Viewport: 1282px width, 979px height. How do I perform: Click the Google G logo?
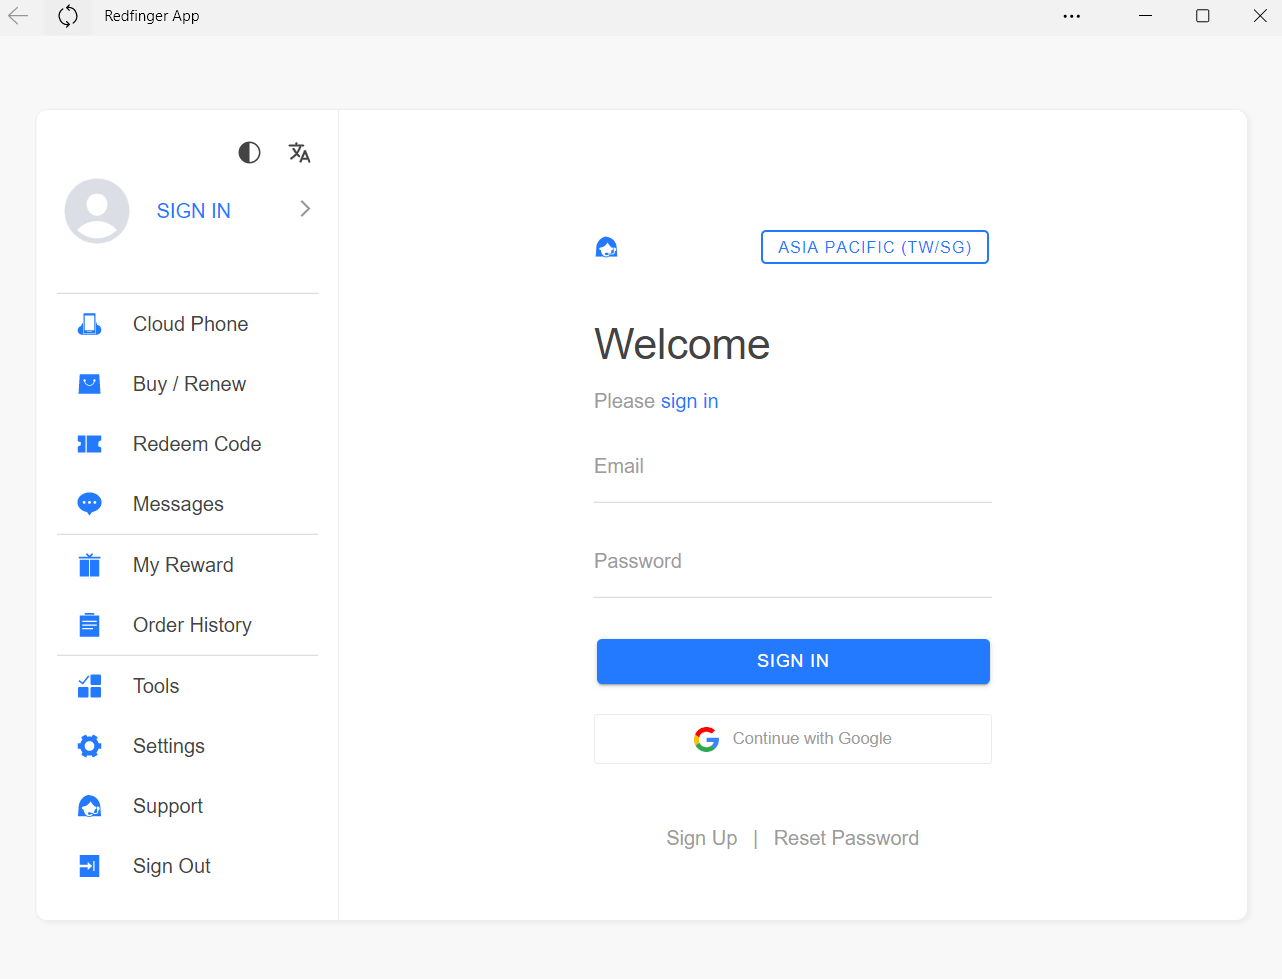[706, 739]
